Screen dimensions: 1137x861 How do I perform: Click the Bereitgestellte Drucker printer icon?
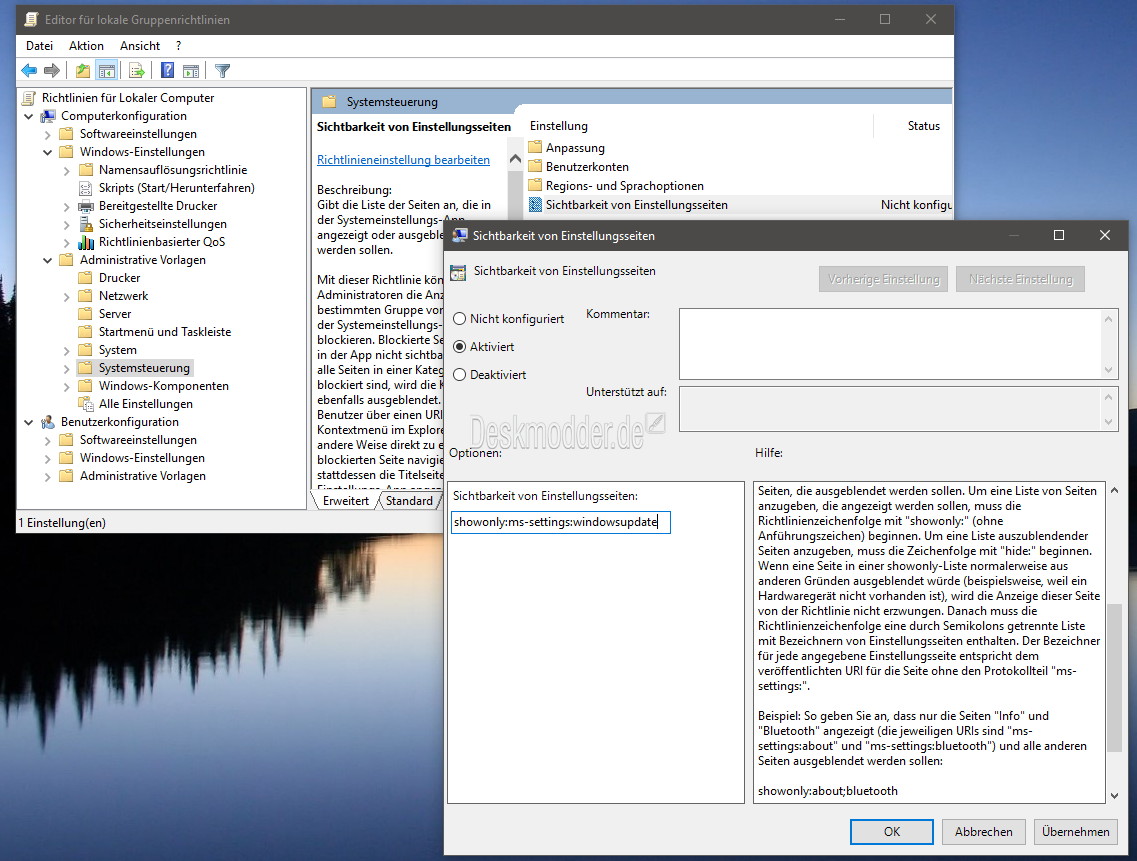coord(86,205)
